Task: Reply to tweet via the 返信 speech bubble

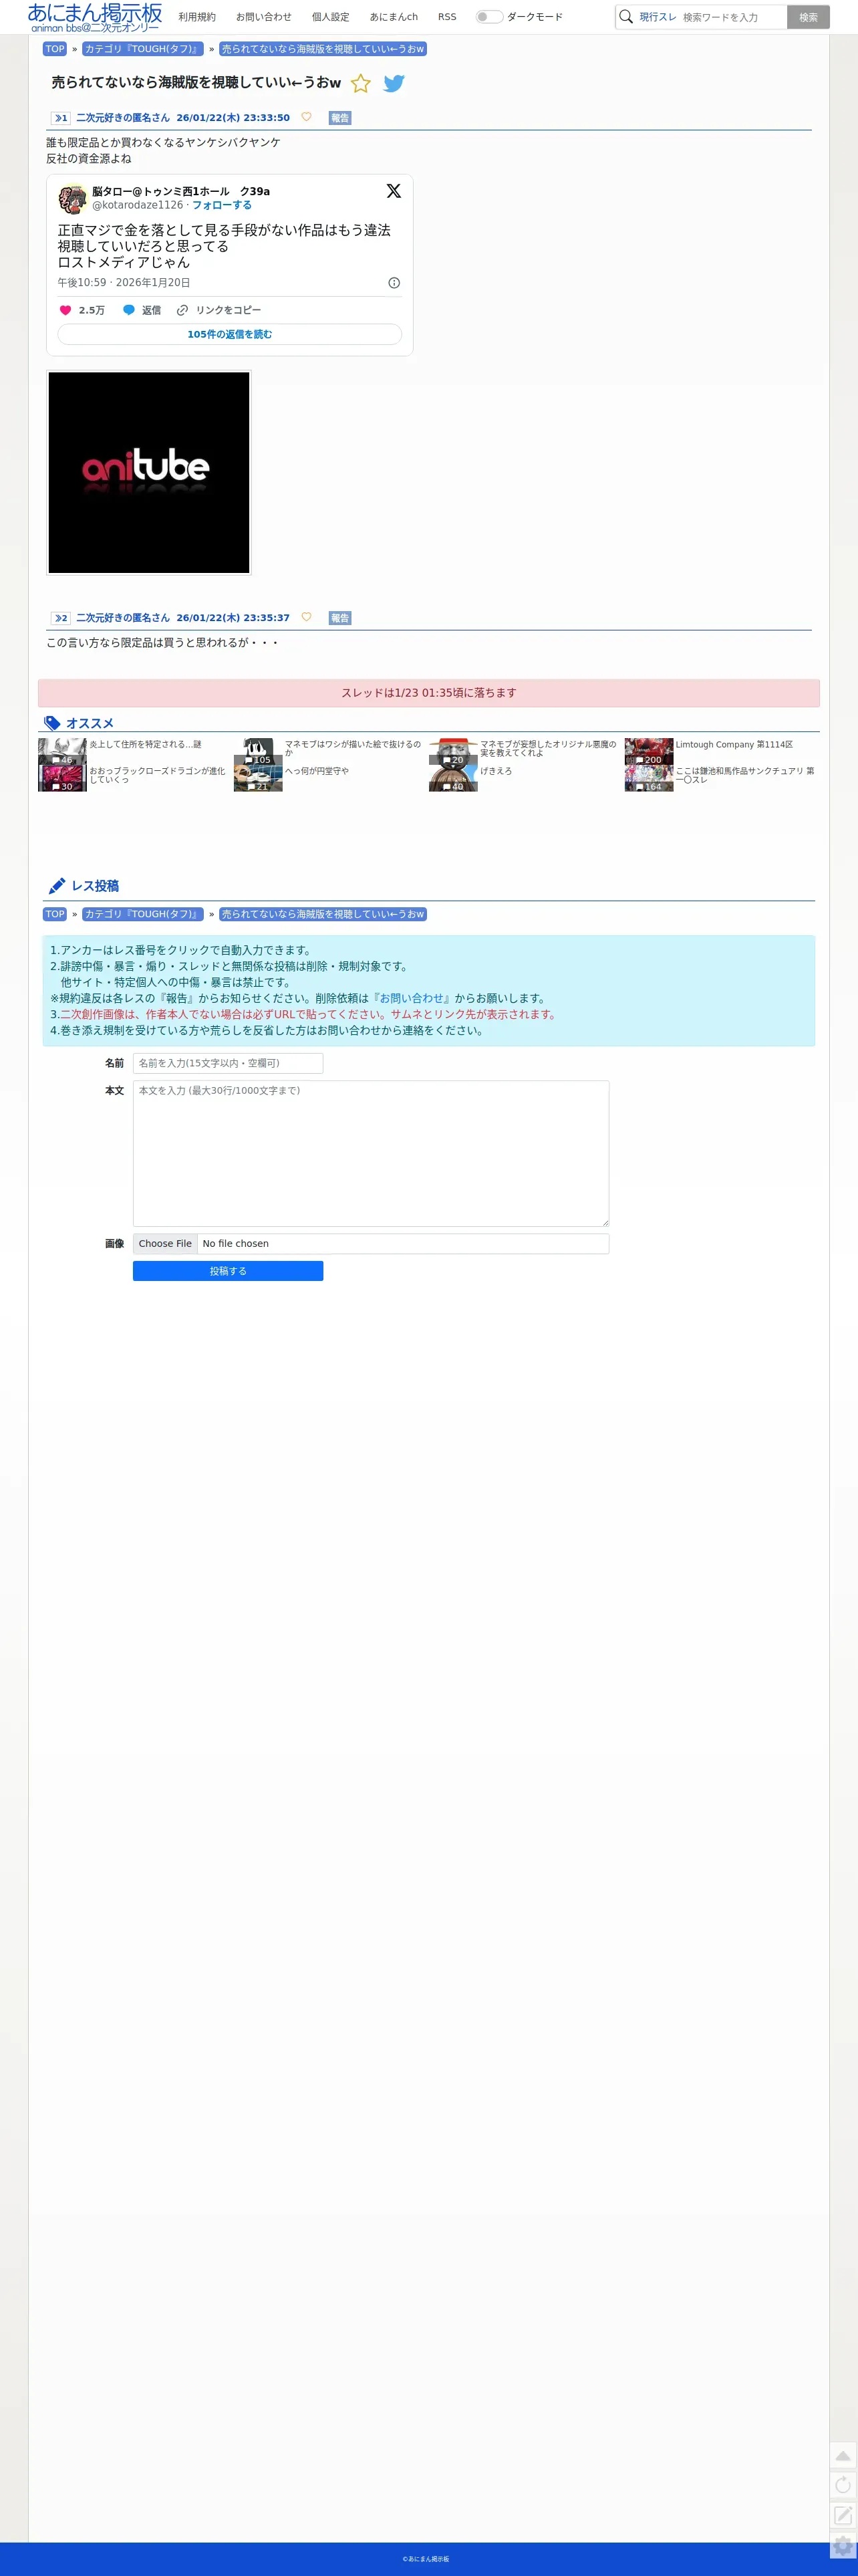Action: (142, 310)
